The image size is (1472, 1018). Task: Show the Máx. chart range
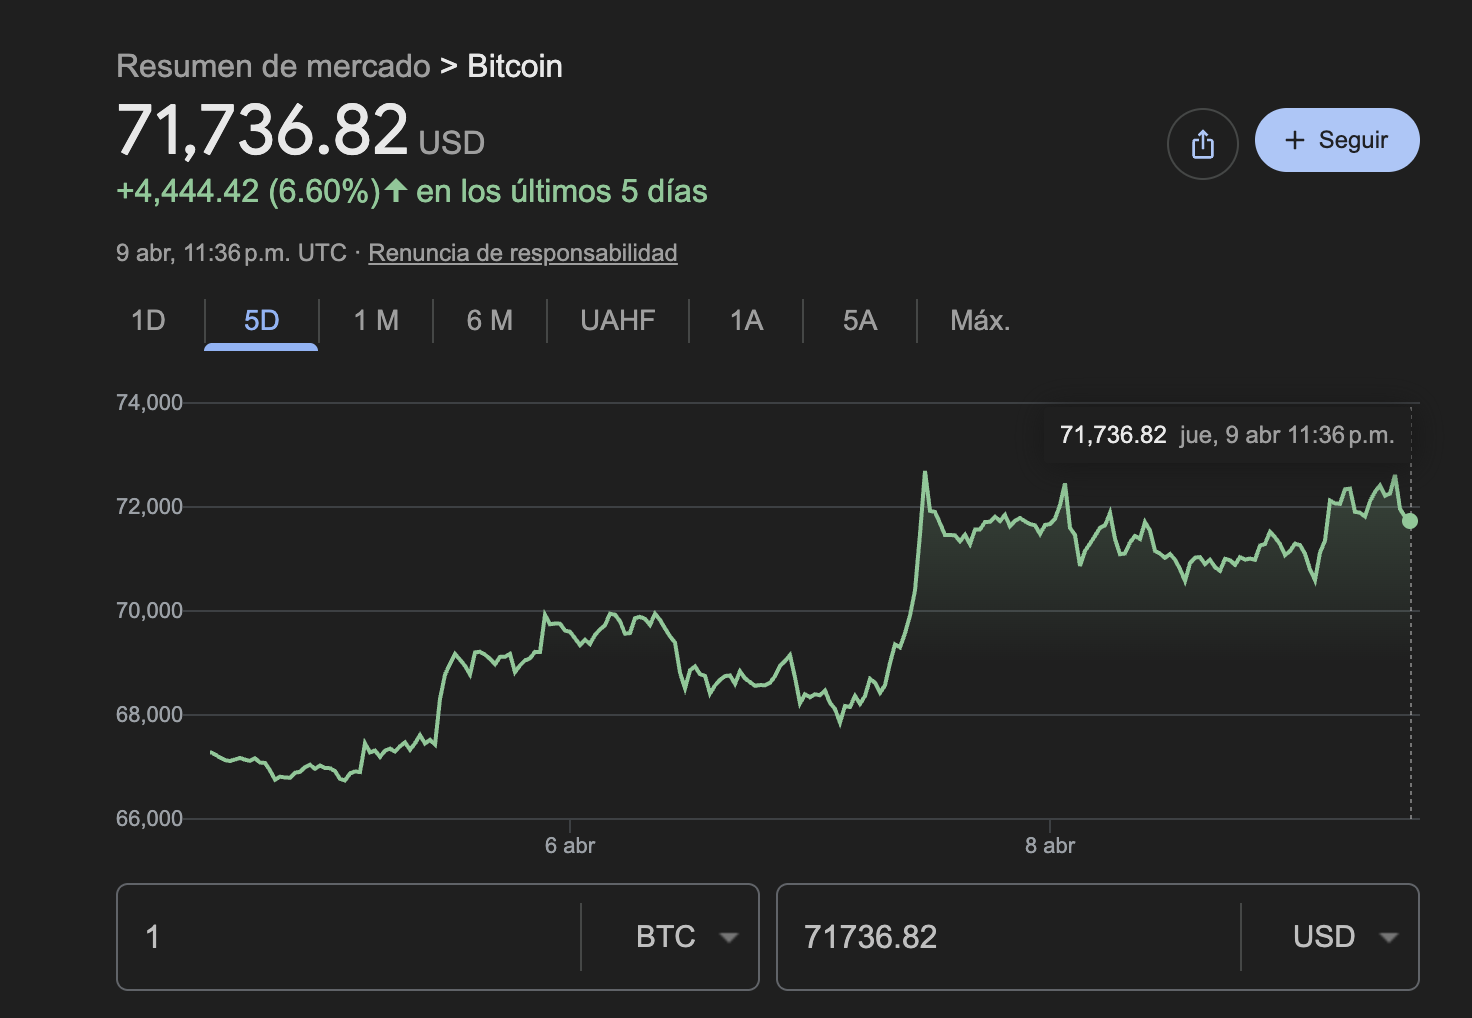[x=979, y=320]
